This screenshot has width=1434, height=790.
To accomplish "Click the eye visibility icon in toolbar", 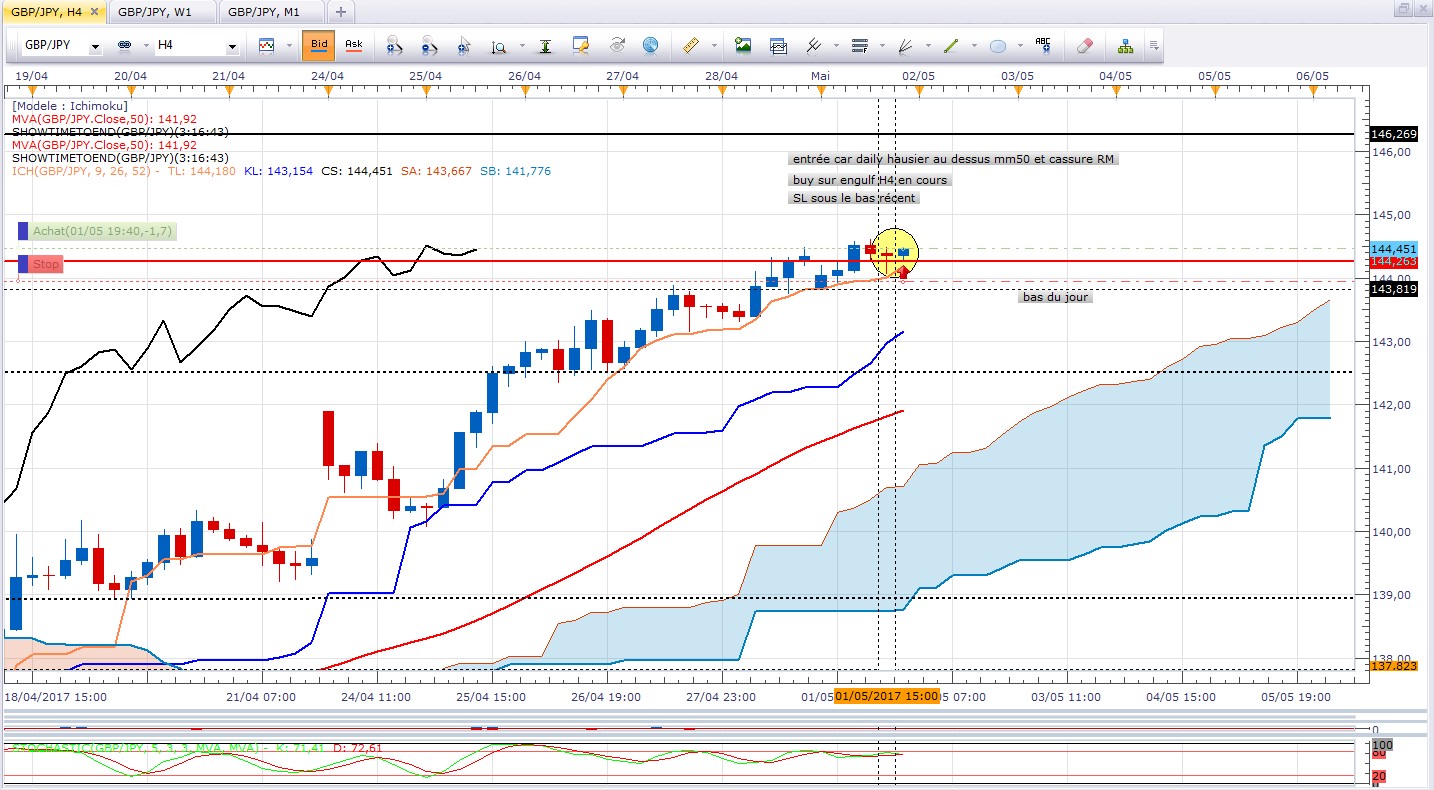I will (x=617, y=46).
